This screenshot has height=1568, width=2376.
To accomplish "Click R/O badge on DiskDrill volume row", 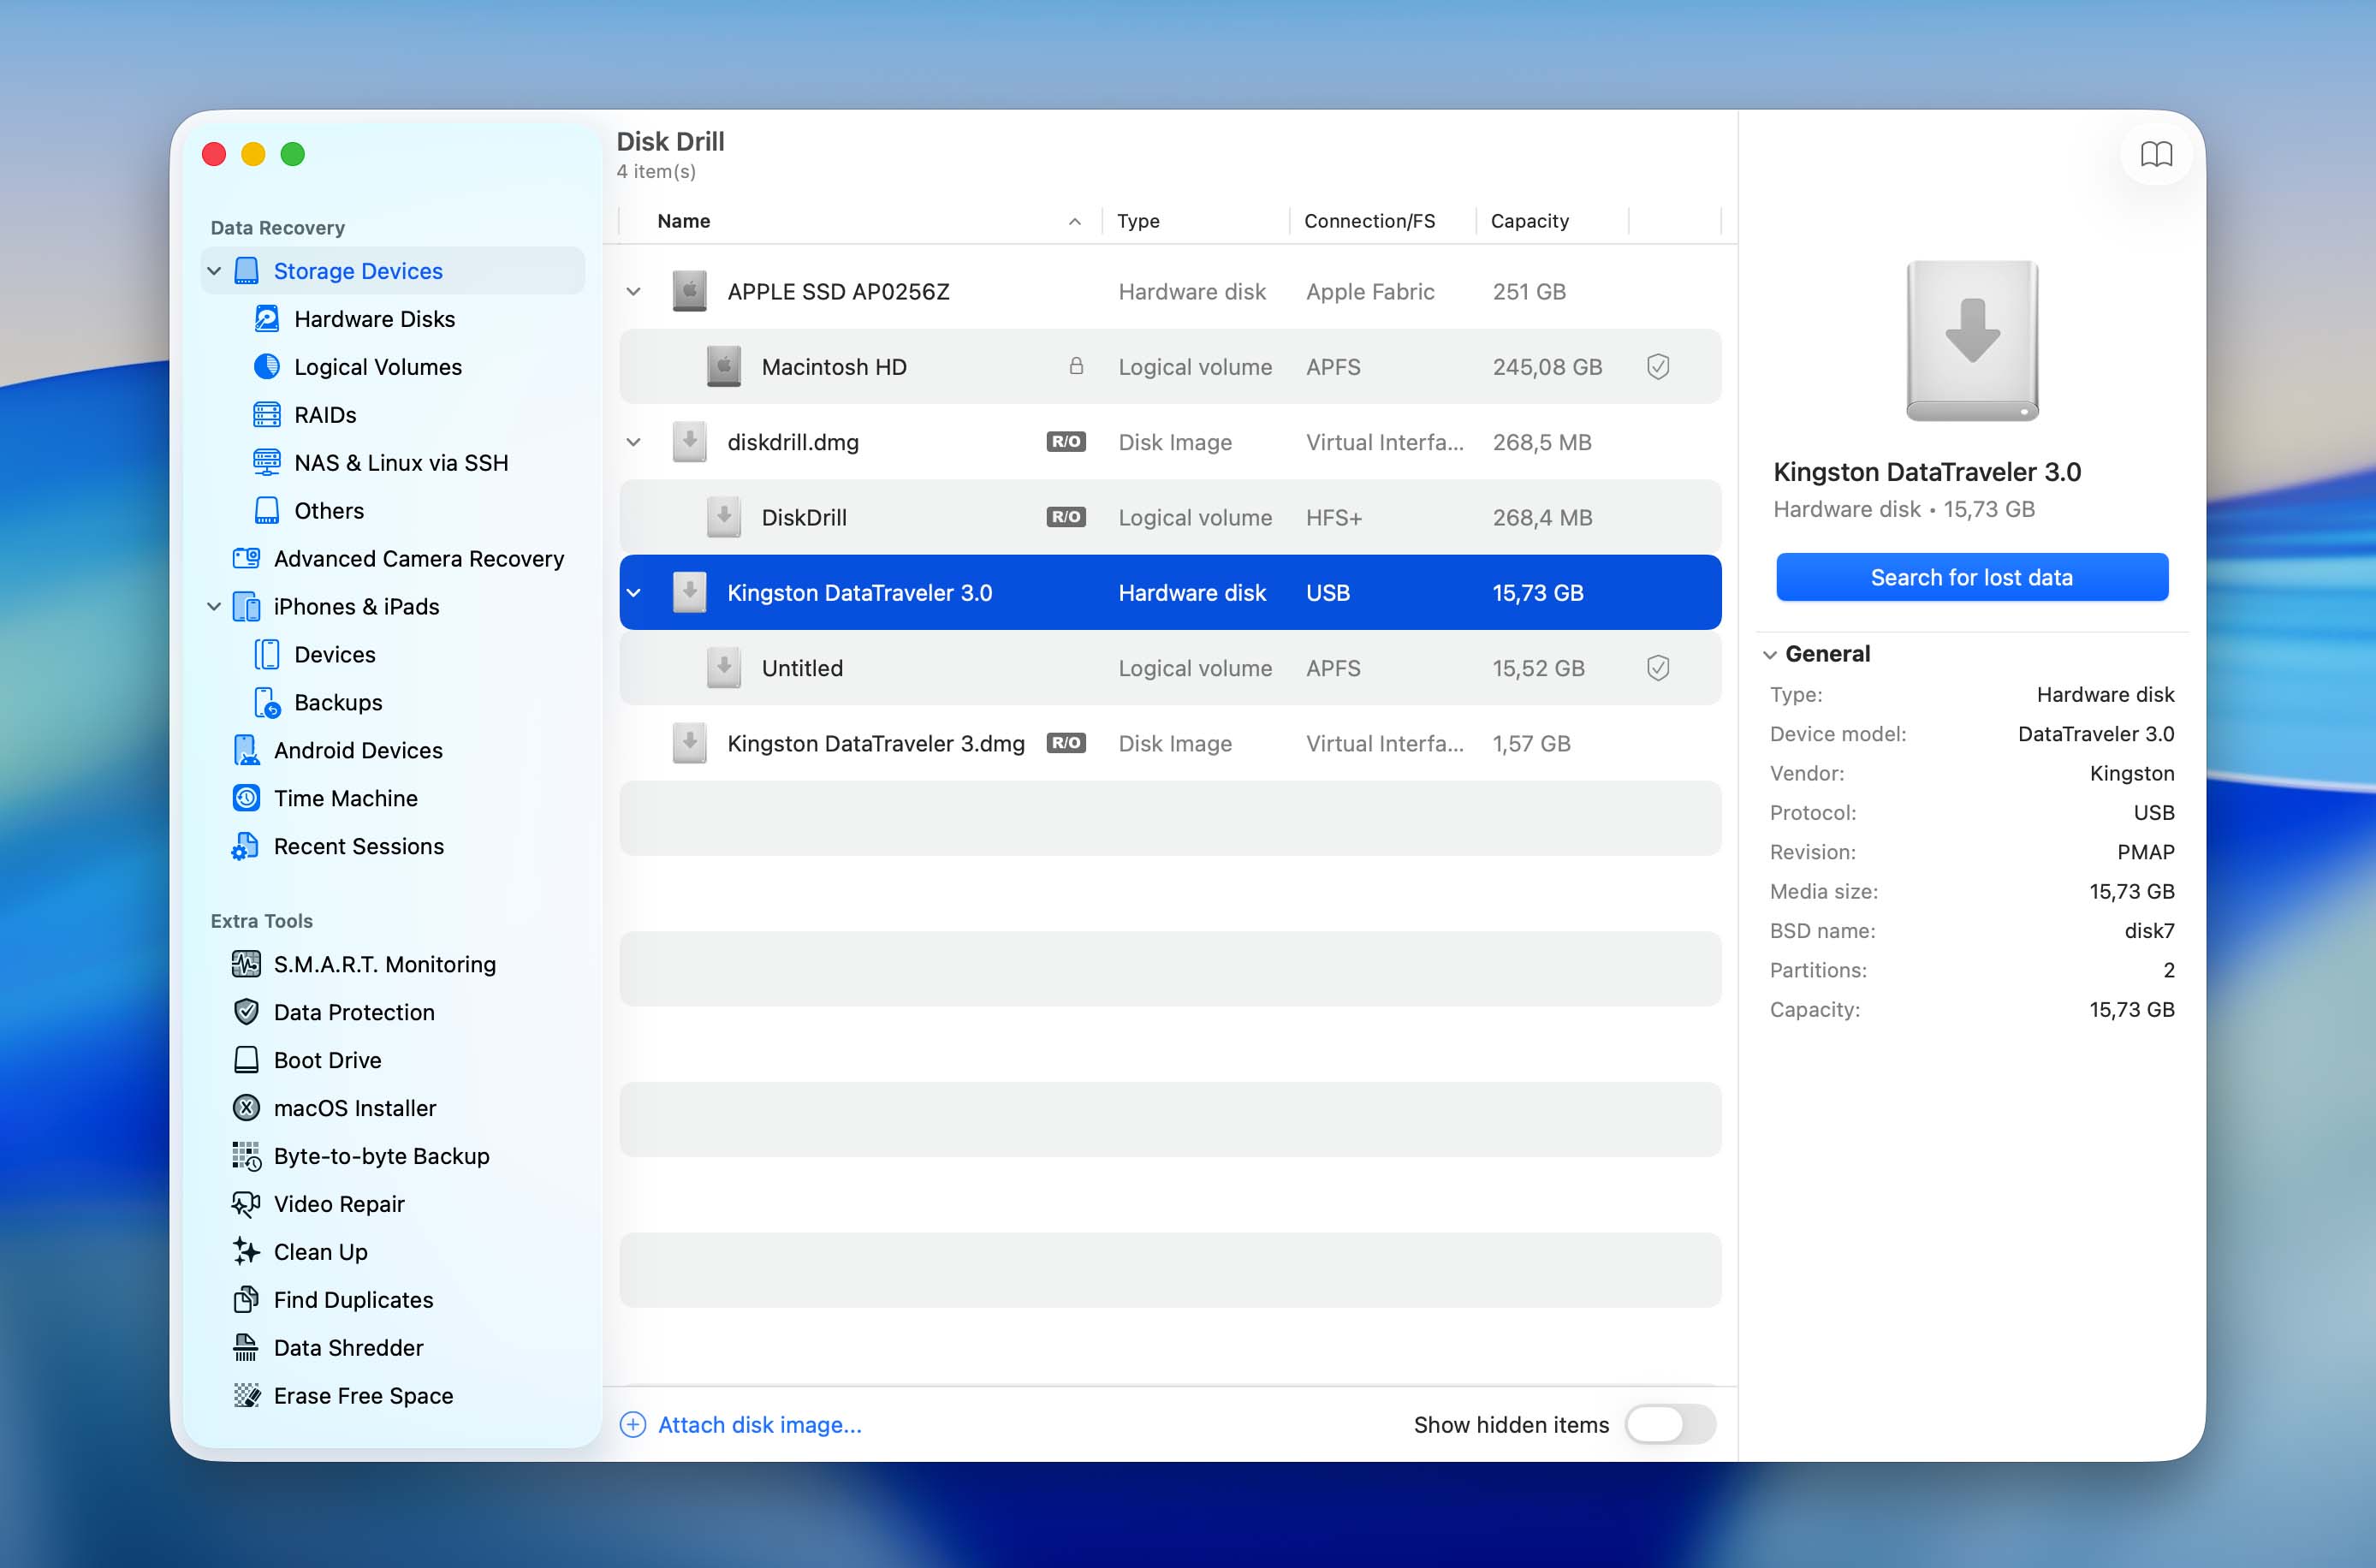I will (x=1066, y=517).
